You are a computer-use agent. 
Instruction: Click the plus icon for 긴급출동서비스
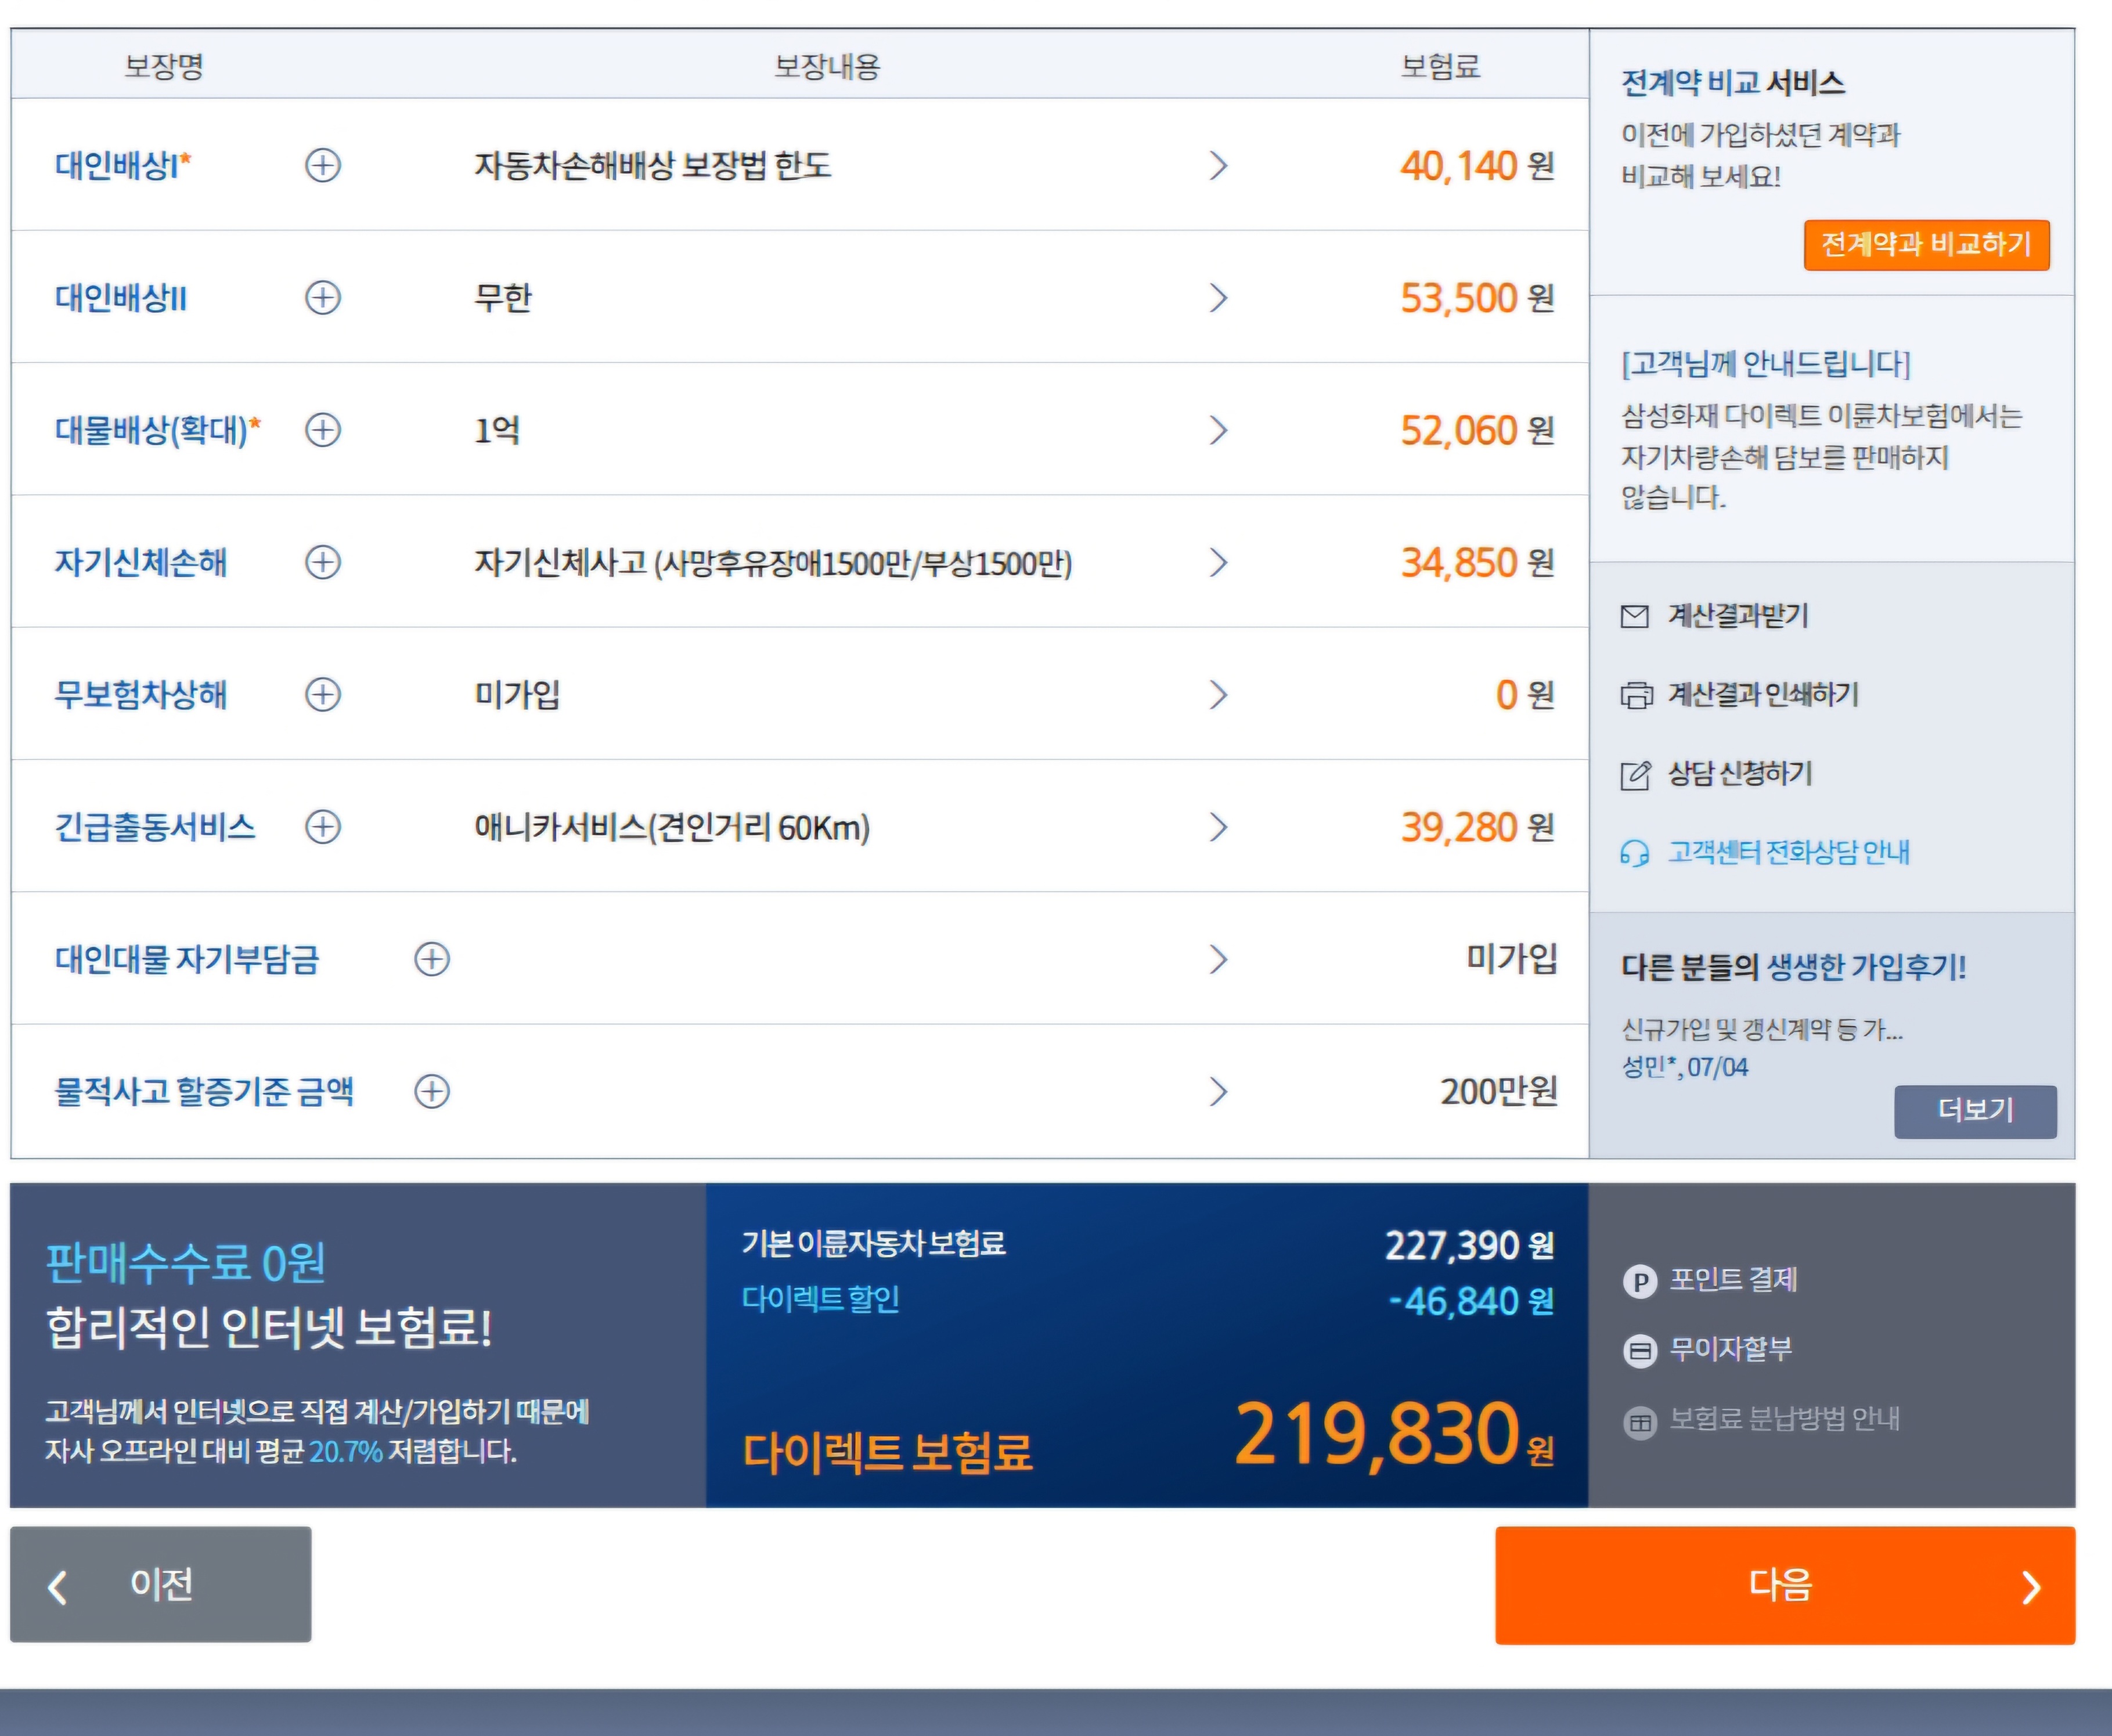click(x=322, y=827)
